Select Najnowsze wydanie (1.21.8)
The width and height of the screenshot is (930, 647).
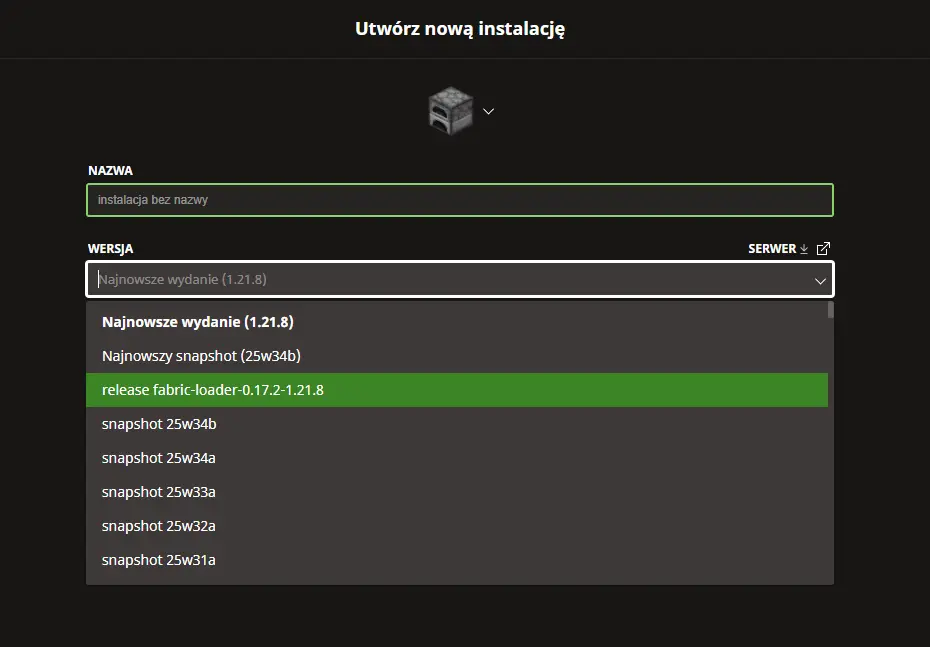coord(457,322)
